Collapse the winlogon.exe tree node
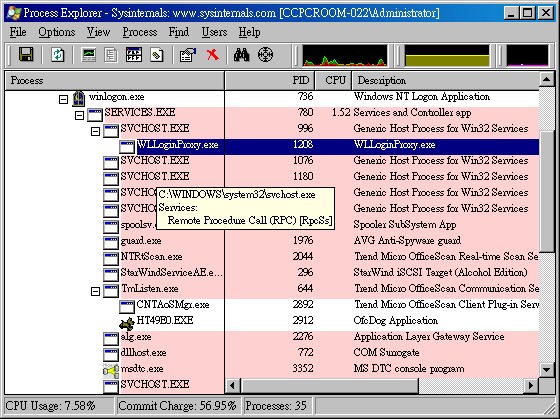Viewport: 560px width, 419px height. point(63,99)
